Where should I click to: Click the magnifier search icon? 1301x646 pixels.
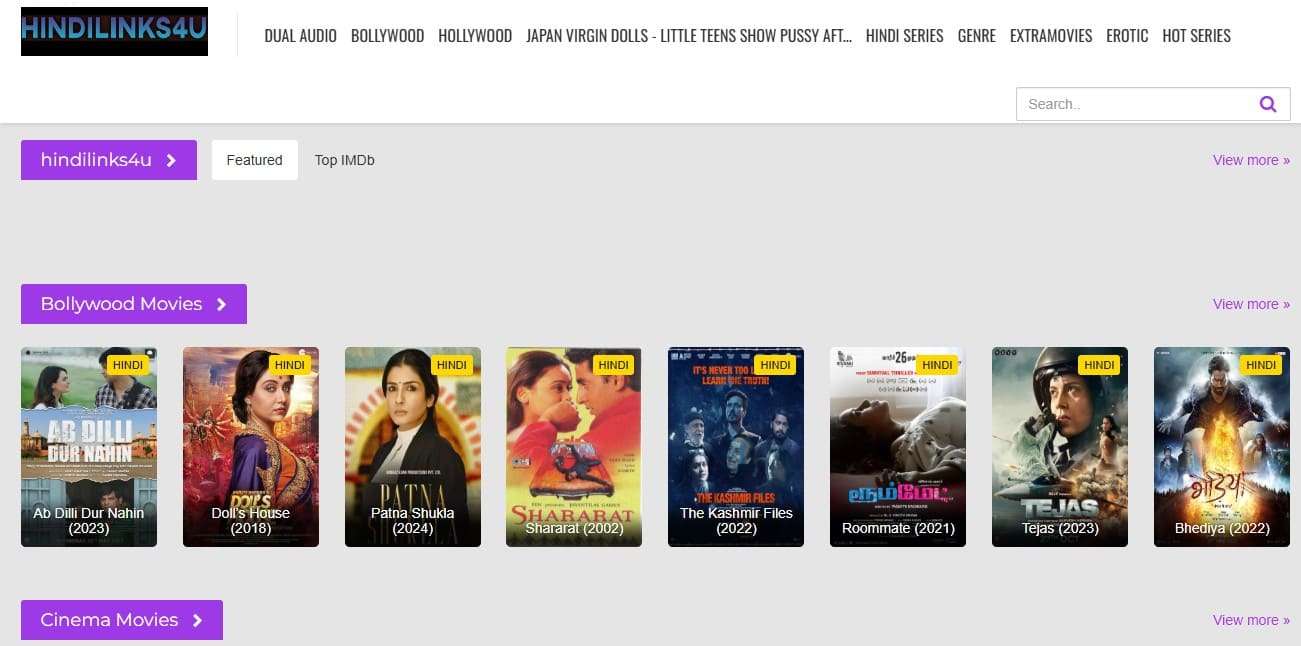(x=1268, y=104)
